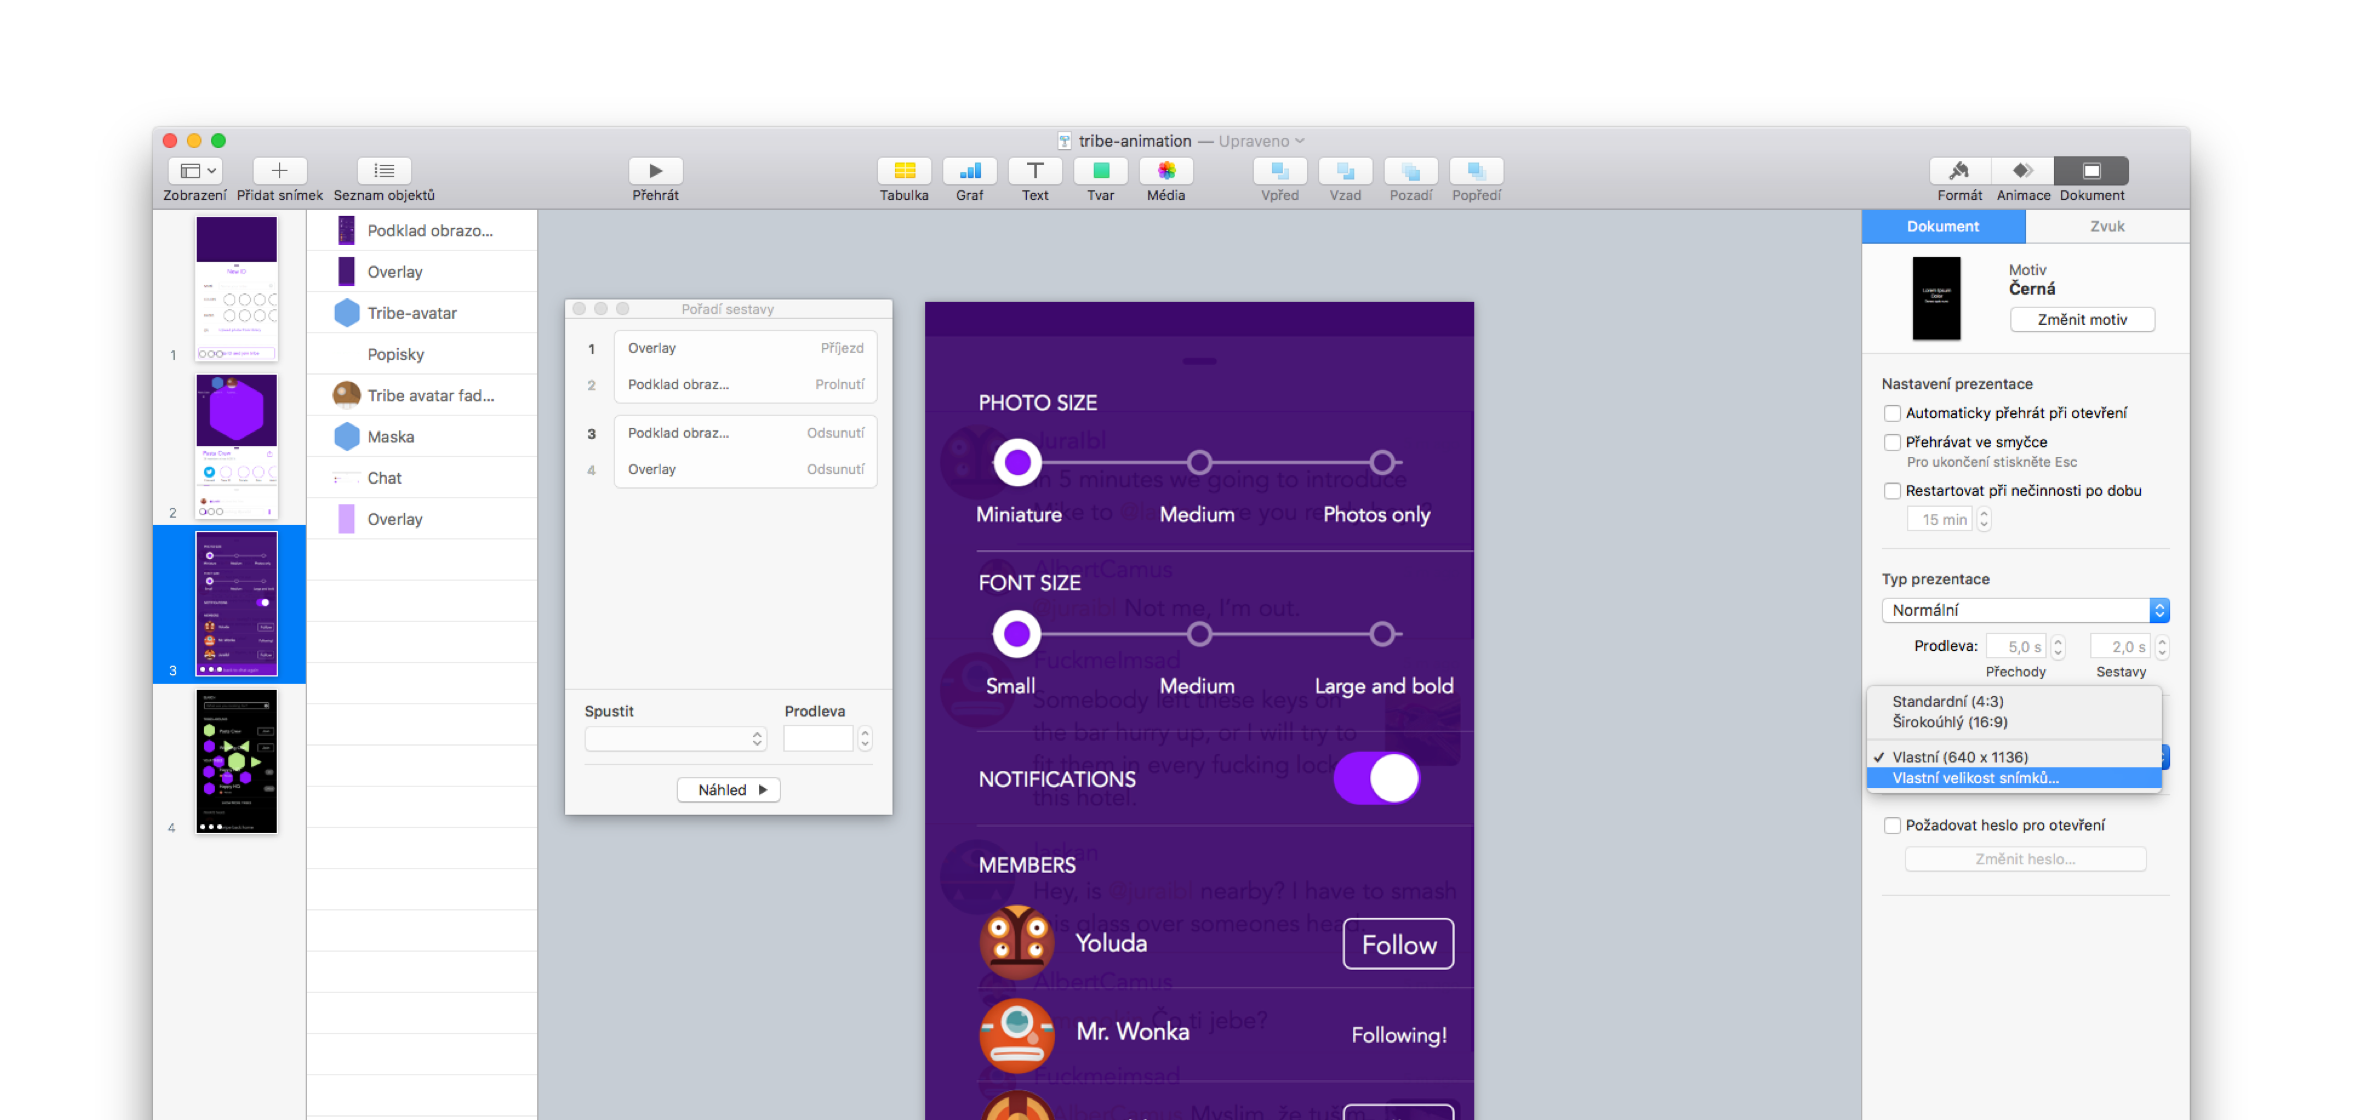Open the Tvar shape picker
2380x1120 pixels.
point(1100,171)
